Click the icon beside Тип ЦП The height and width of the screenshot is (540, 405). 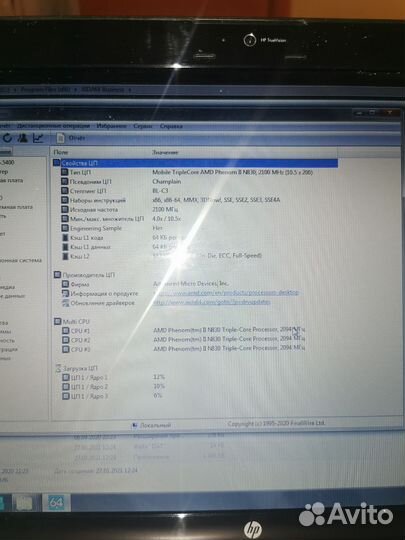click(65, 172)
